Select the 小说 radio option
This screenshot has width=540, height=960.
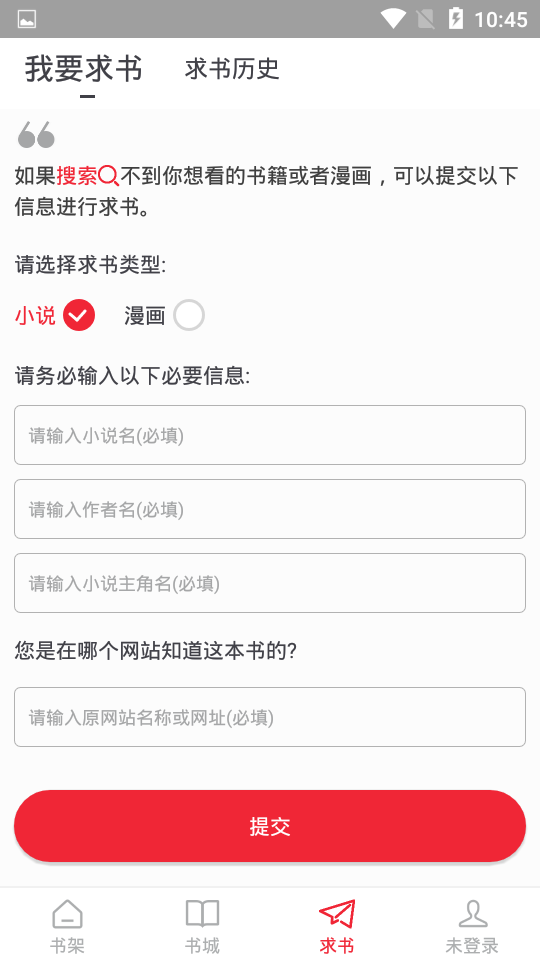[79, 316]
